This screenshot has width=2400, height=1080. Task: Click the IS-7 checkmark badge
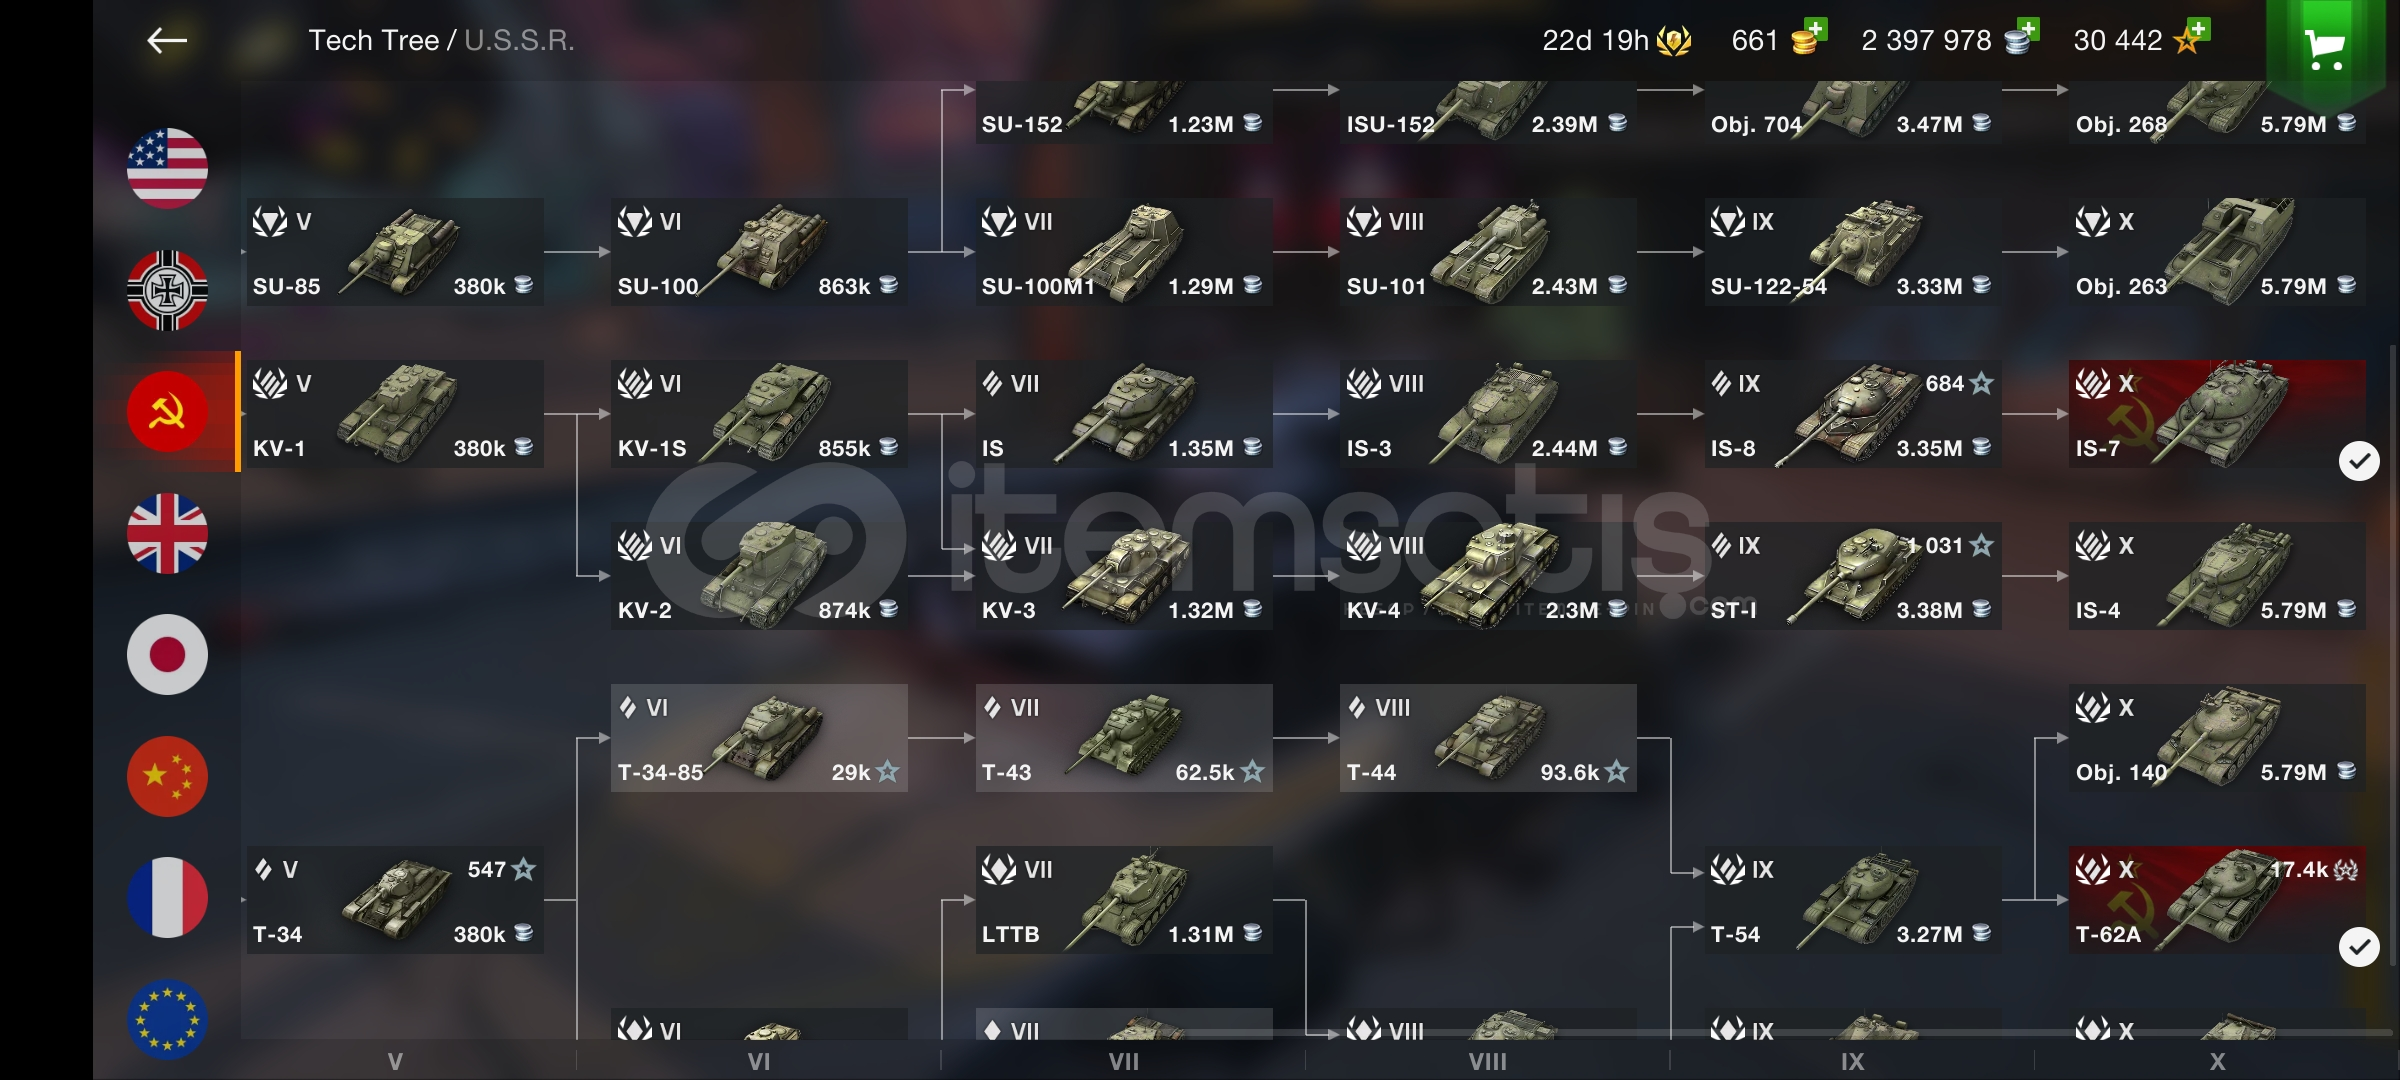(2359, 461)
